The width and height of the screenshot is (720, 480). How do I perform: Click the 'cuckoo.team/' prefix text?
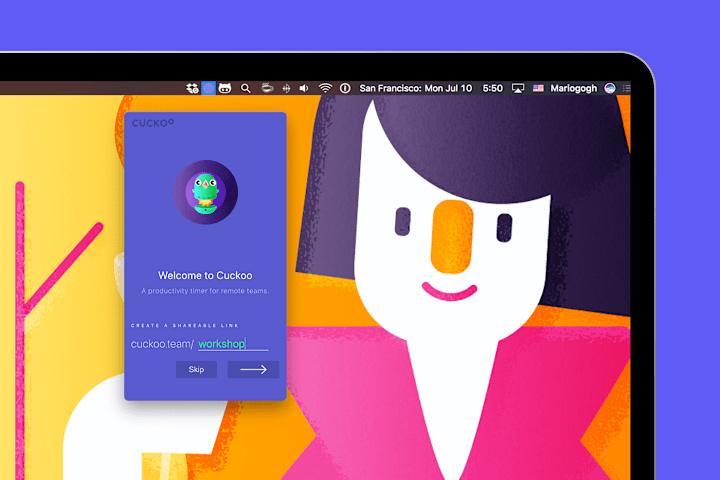tap(163, 344)
